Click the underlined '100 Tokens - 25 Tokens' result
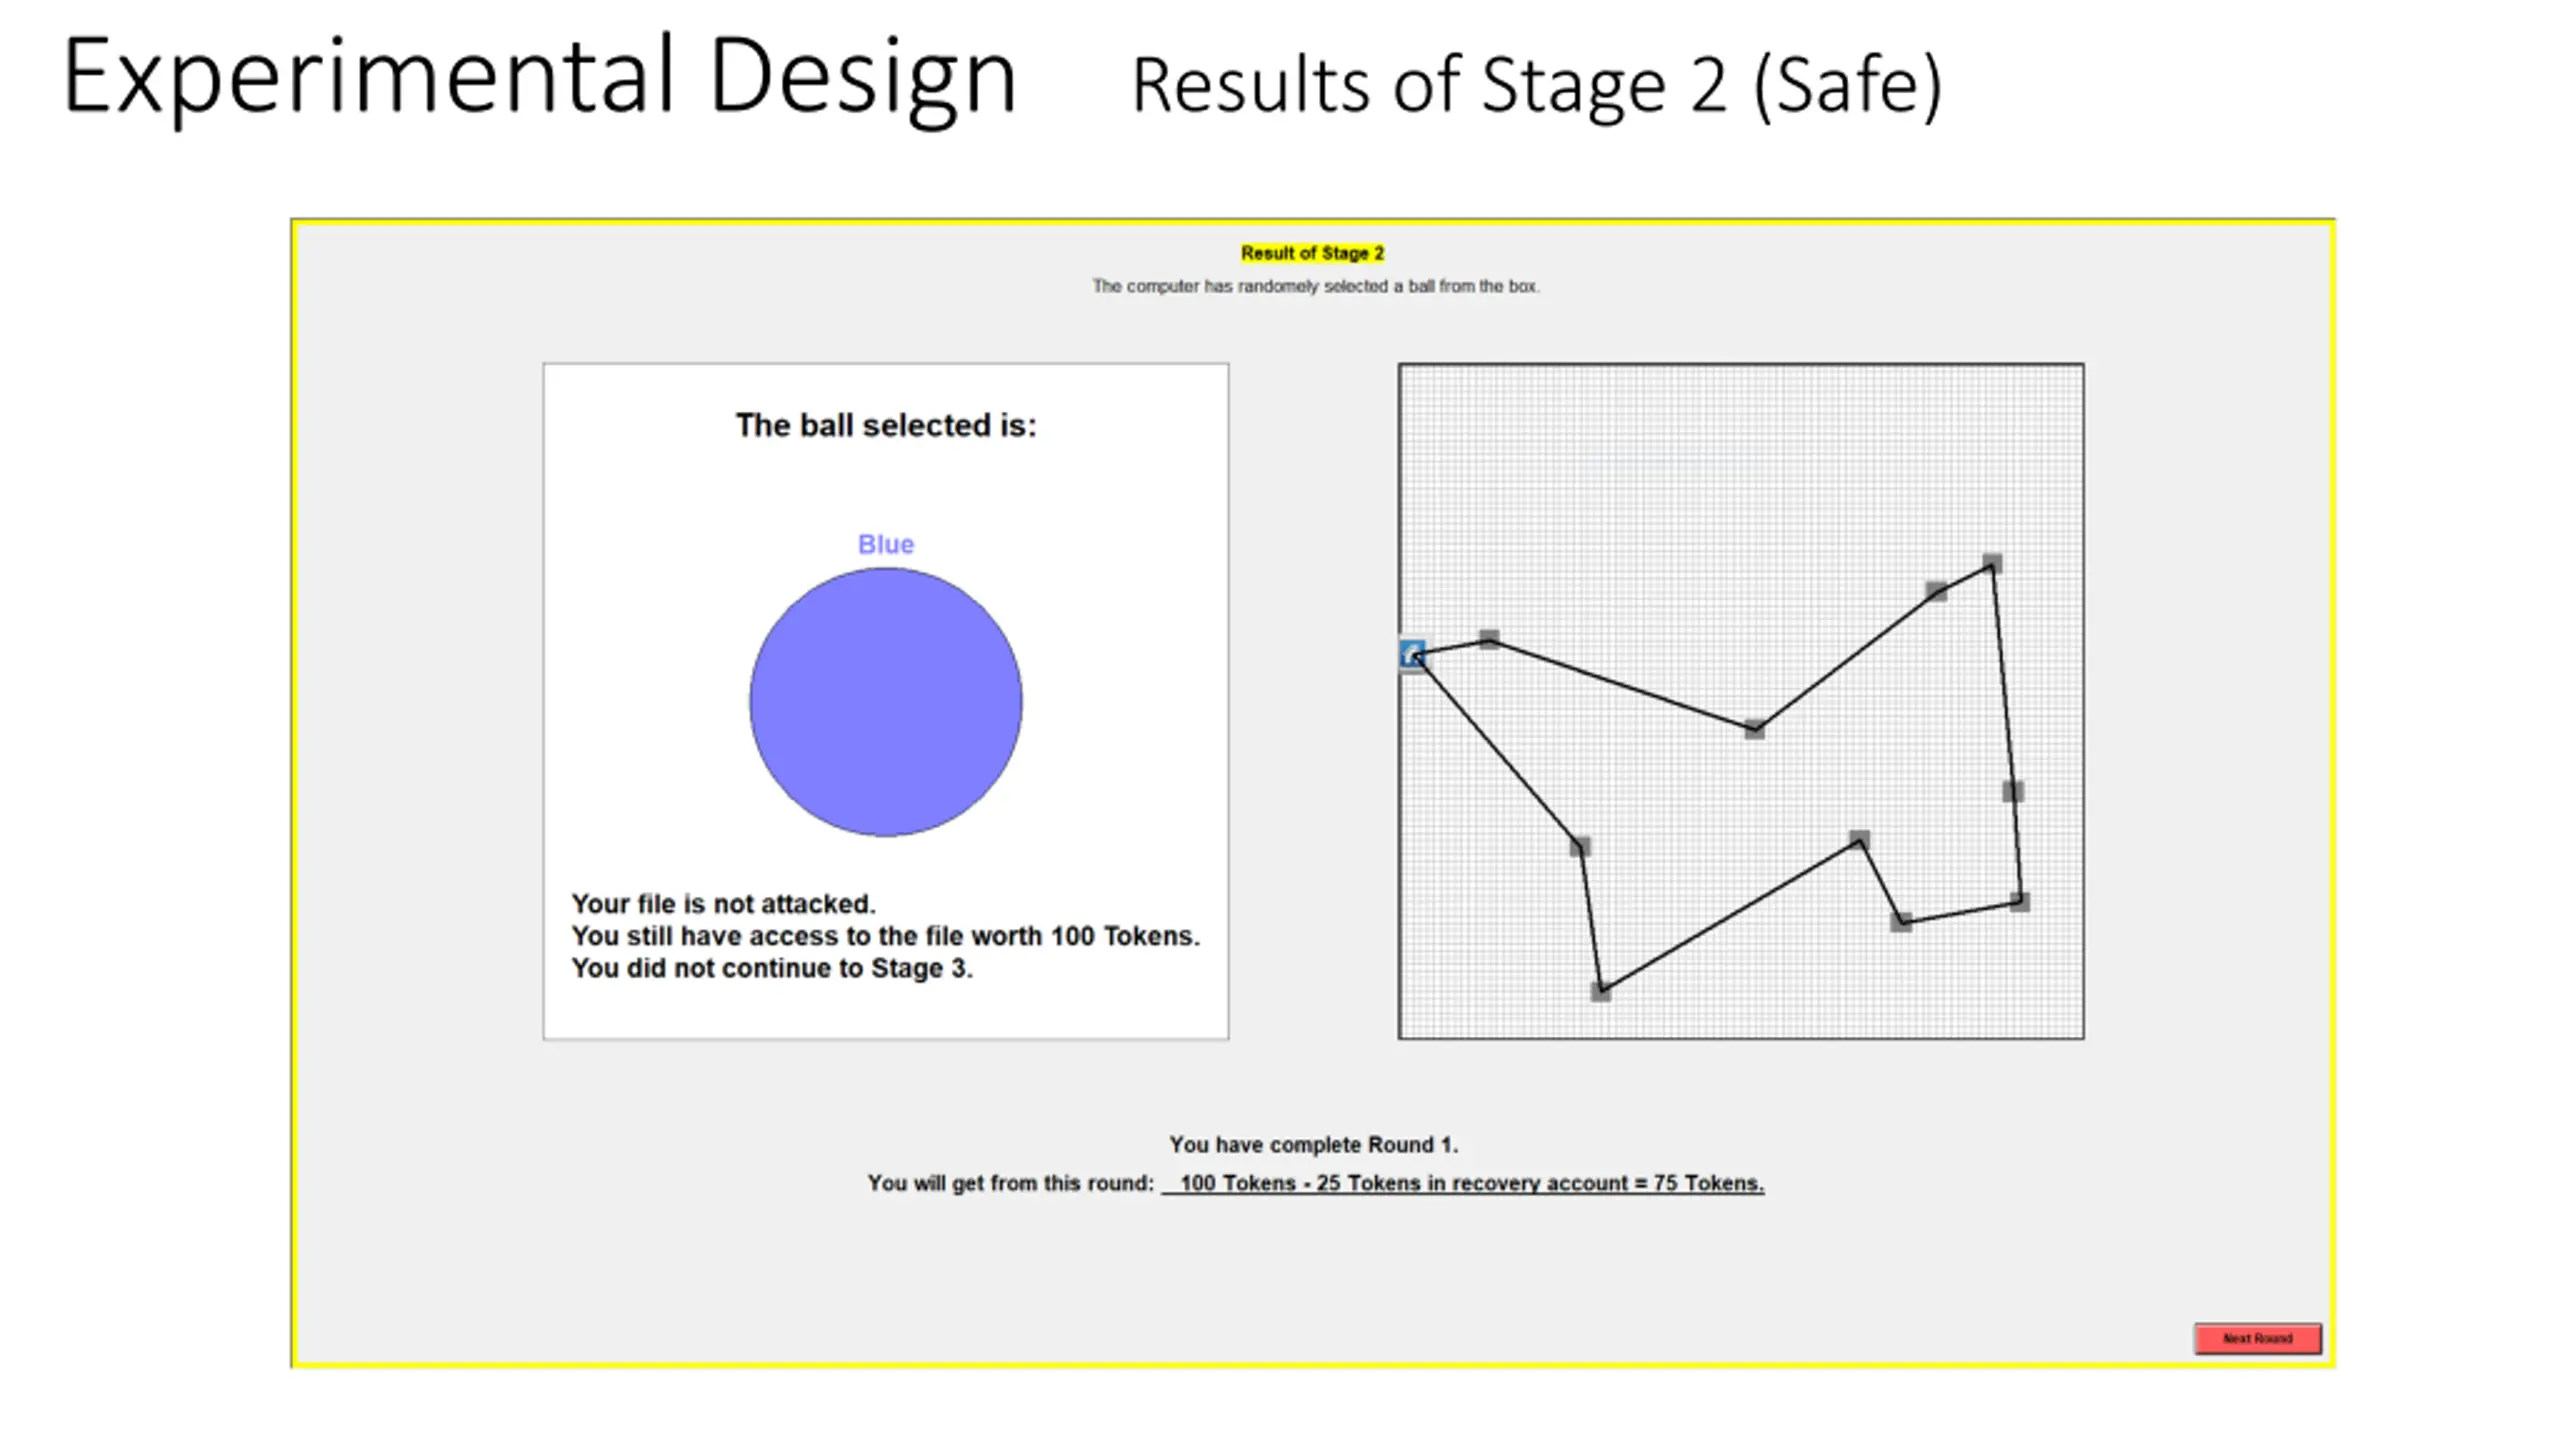The height and width of the screenshot is (1440, 2560). (x=1463, y=1183)
